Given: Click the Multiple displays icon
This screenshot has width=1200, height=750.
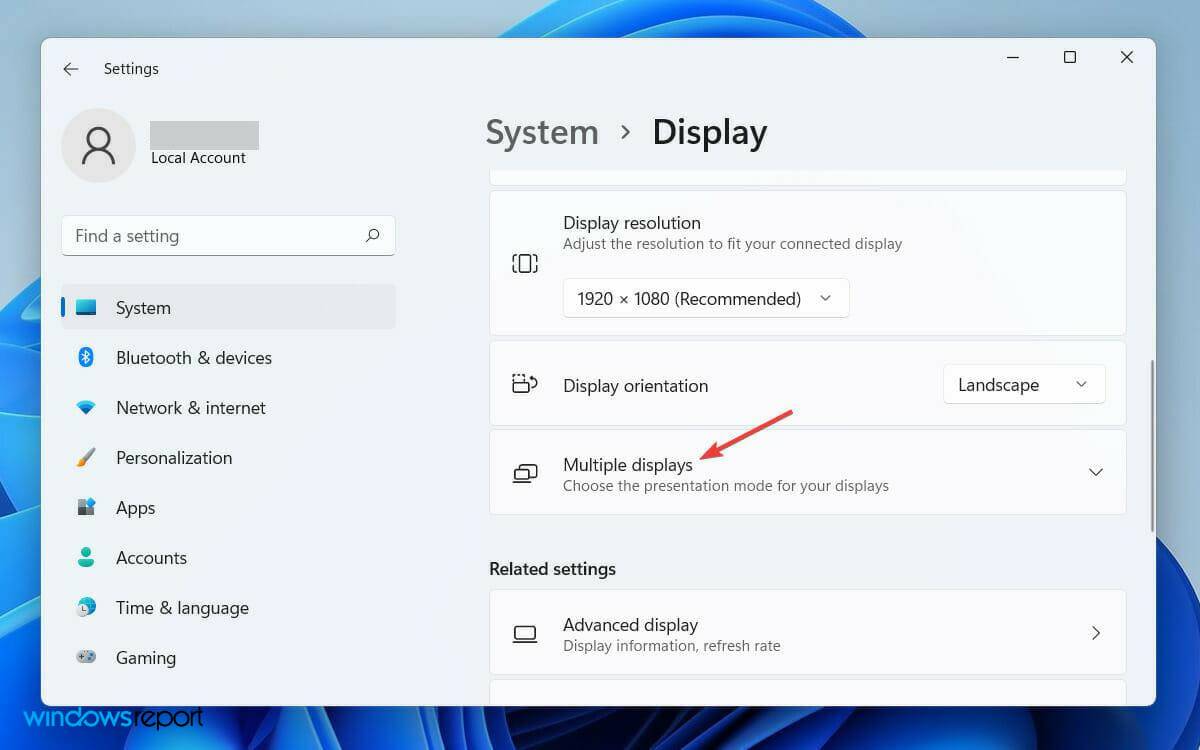Looking at the screenshot, I should pos(525,472).
